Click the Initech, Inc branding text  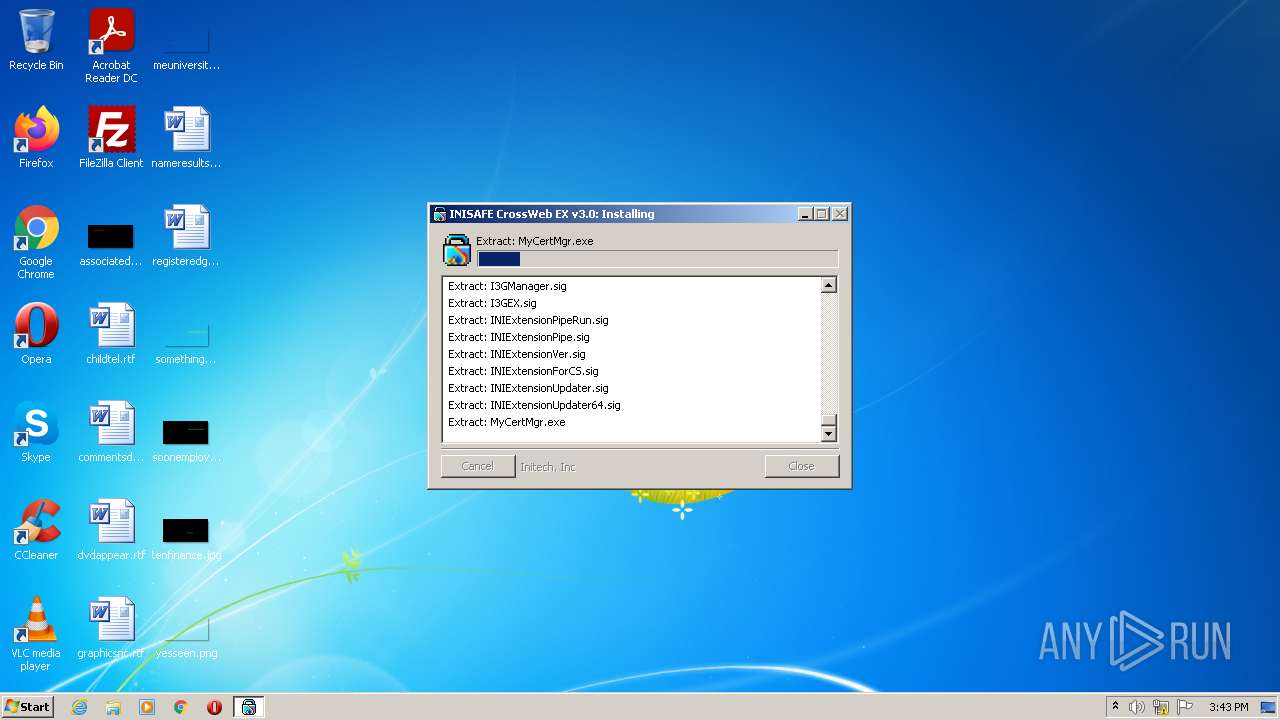[548, 467]
